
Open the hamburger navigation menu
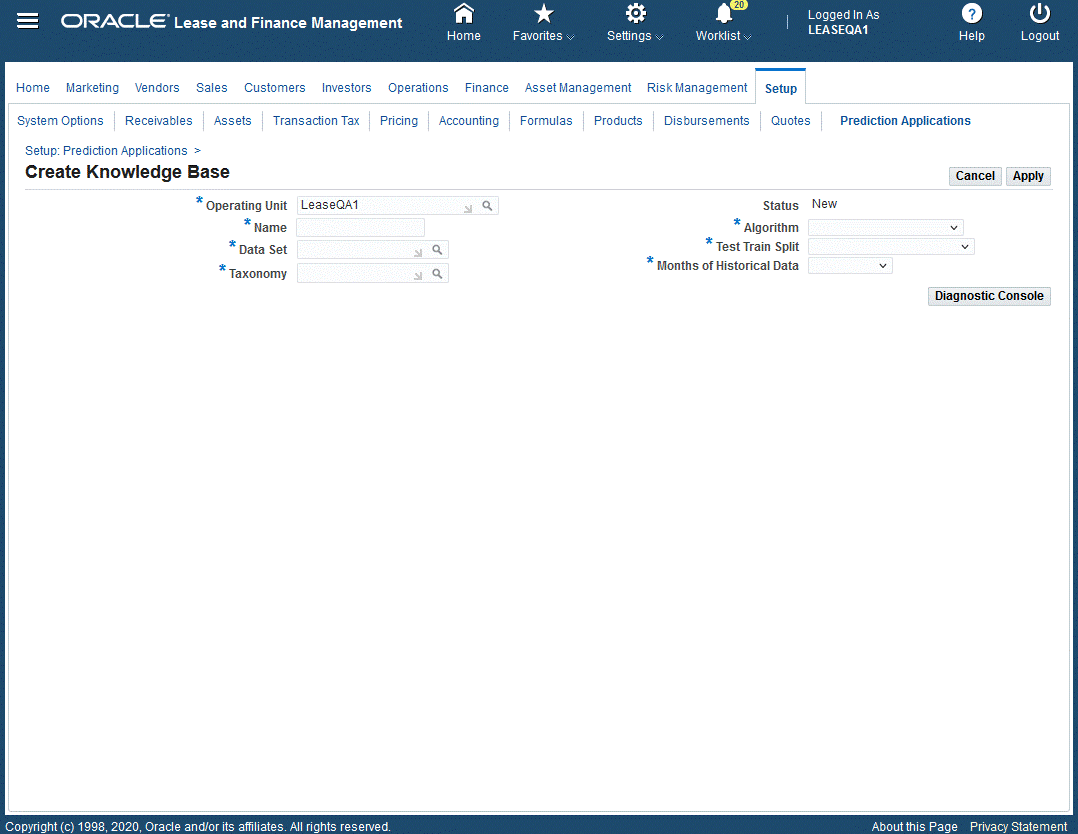click(x=28, y=21)
